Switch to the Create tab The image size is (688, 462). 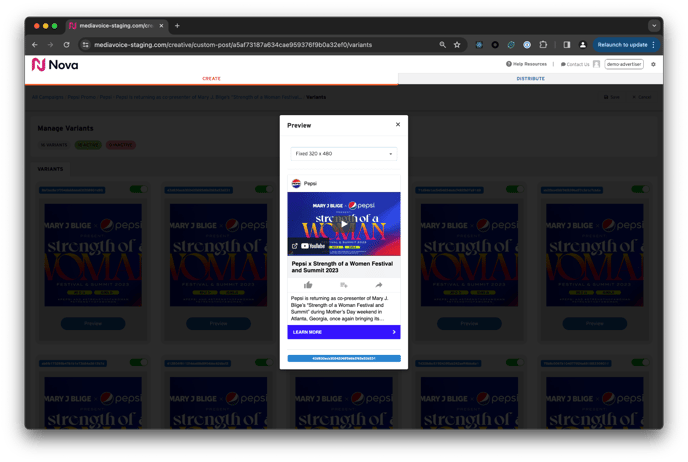[211, 78]
